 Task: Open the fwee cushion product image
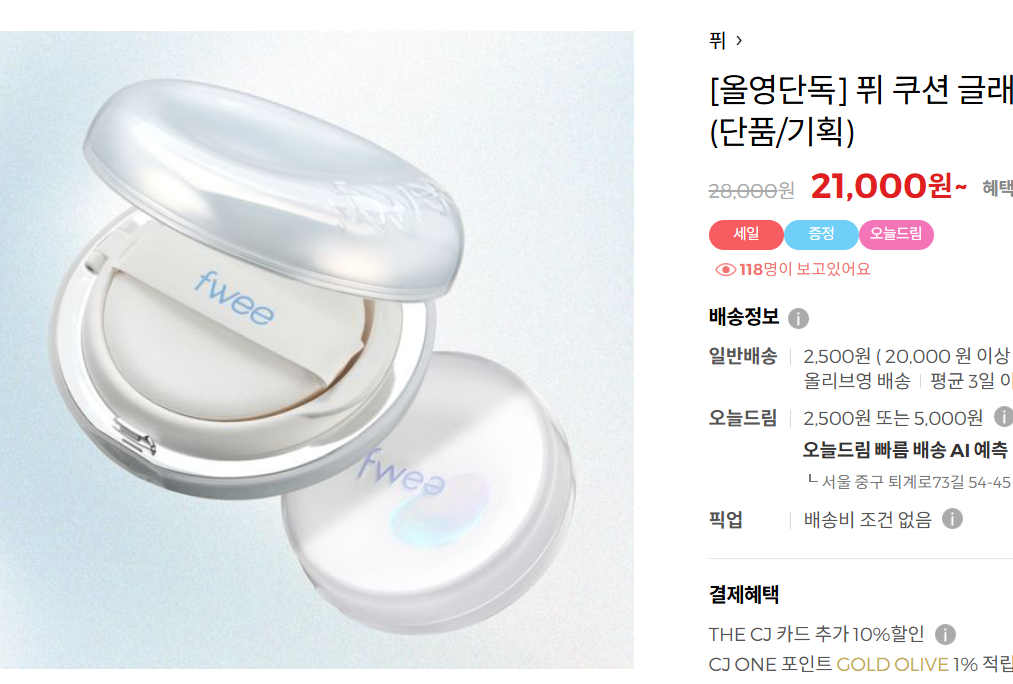317,349
